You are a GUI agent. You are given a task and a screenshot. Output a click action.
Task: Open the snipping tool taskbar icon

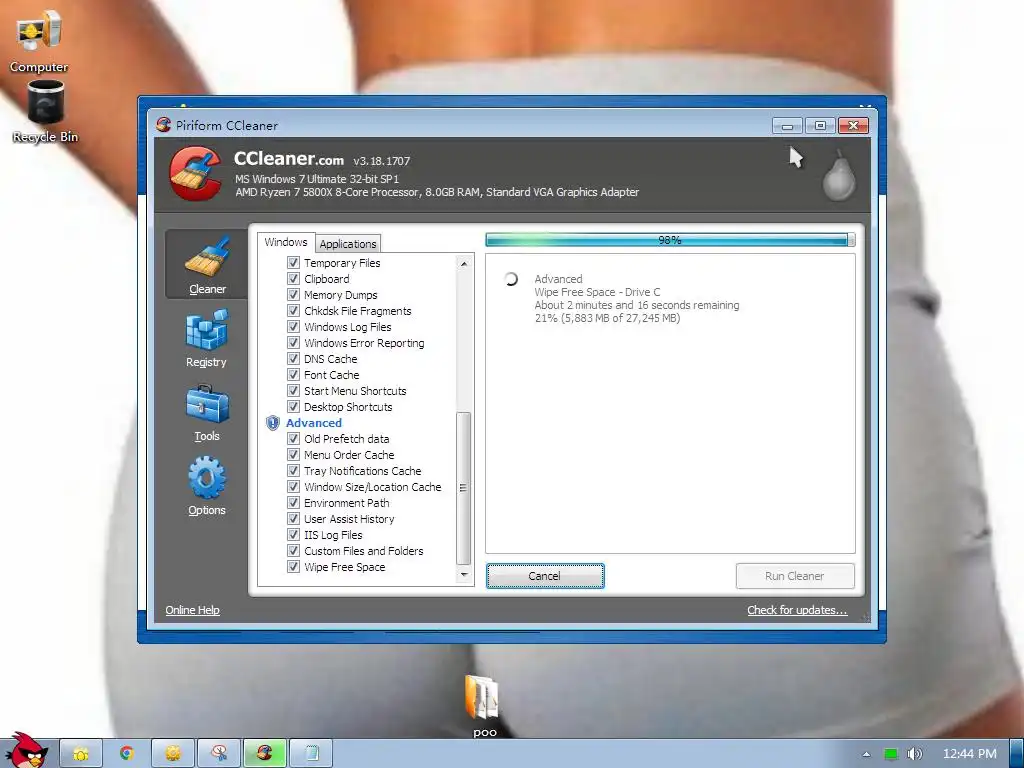(219, 754)
